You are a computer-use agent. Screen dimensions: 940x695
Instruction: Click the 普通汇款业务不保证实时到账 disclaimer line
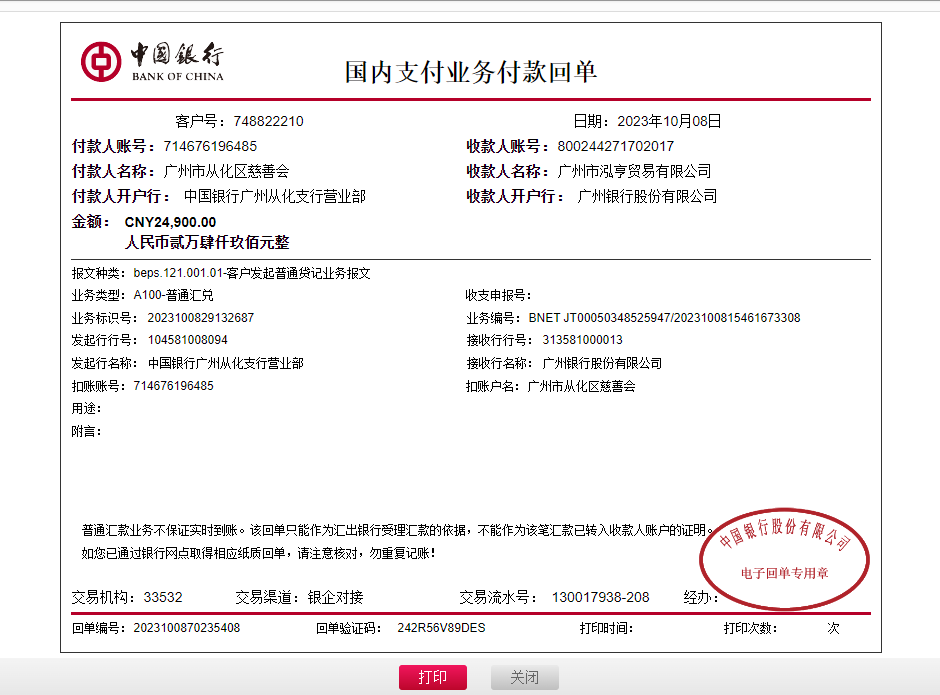click(x=398, y=530)
